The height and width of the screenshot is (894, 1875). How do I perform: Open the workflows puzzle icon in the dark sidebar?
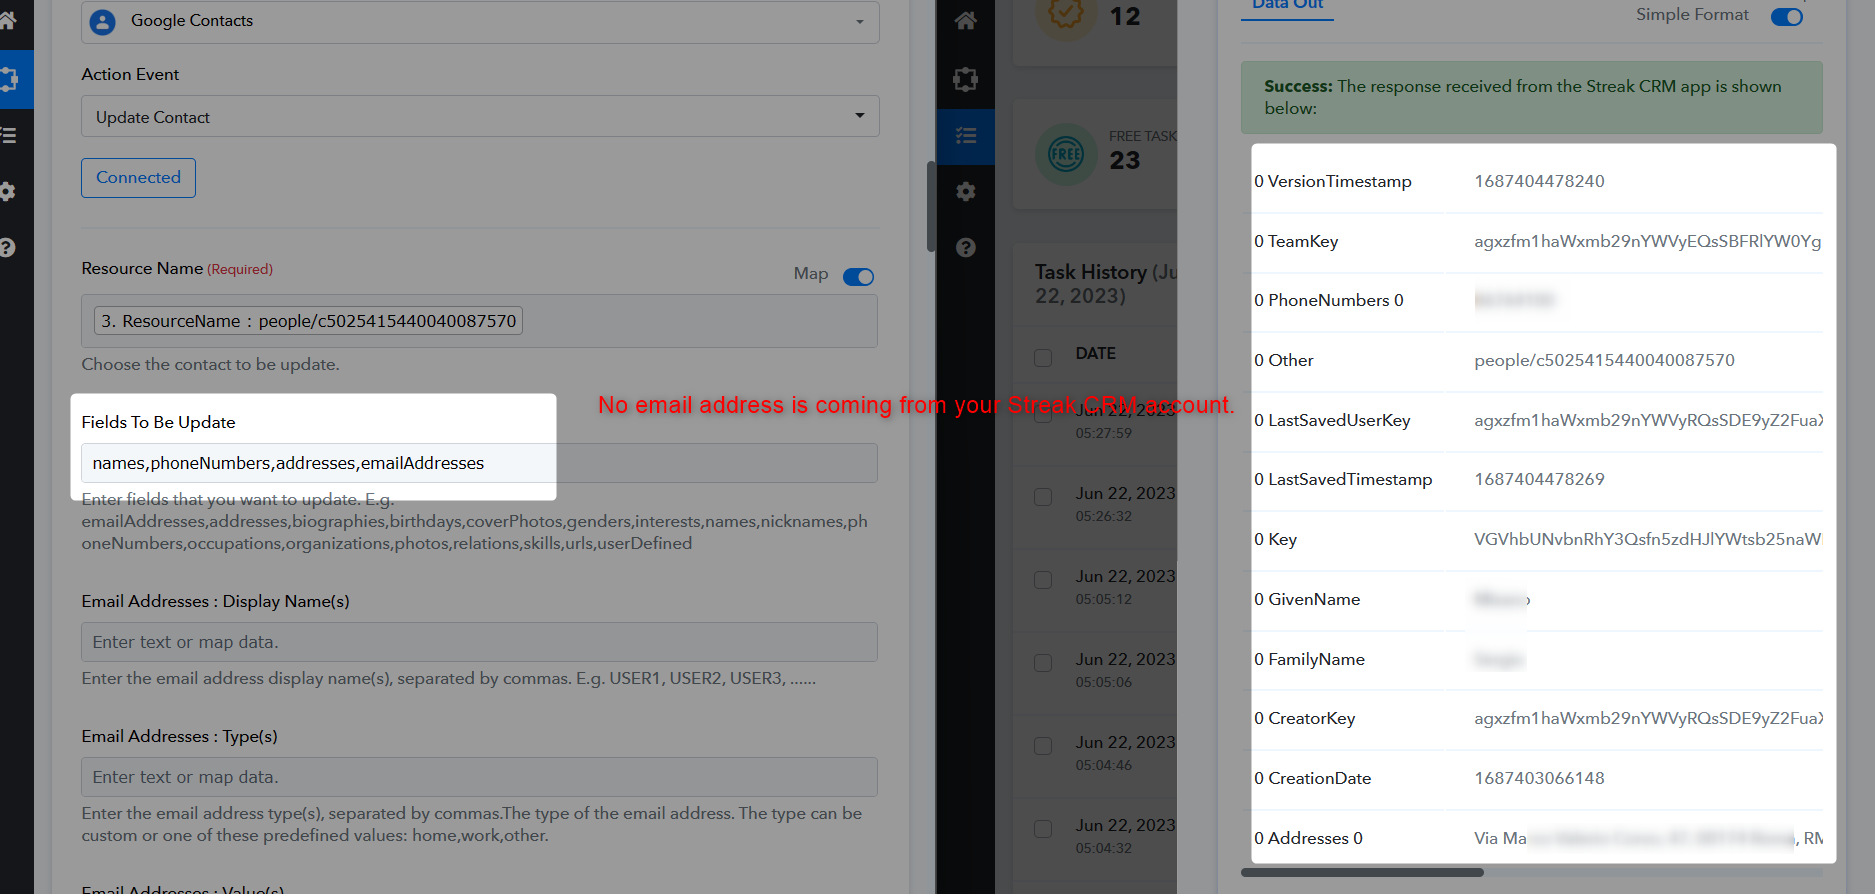[x=965, y=79]
